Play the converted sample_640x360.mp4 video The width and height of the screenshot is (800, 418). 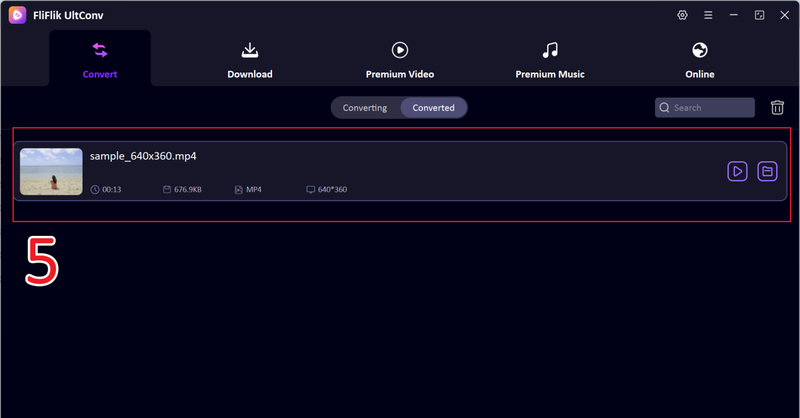[x=737, y=171]
